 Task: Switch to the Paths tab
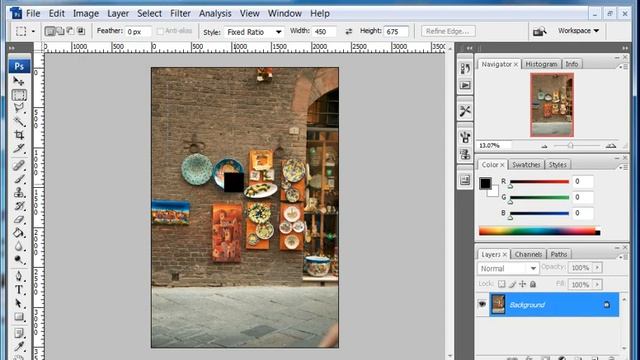[x=559, y=254]
